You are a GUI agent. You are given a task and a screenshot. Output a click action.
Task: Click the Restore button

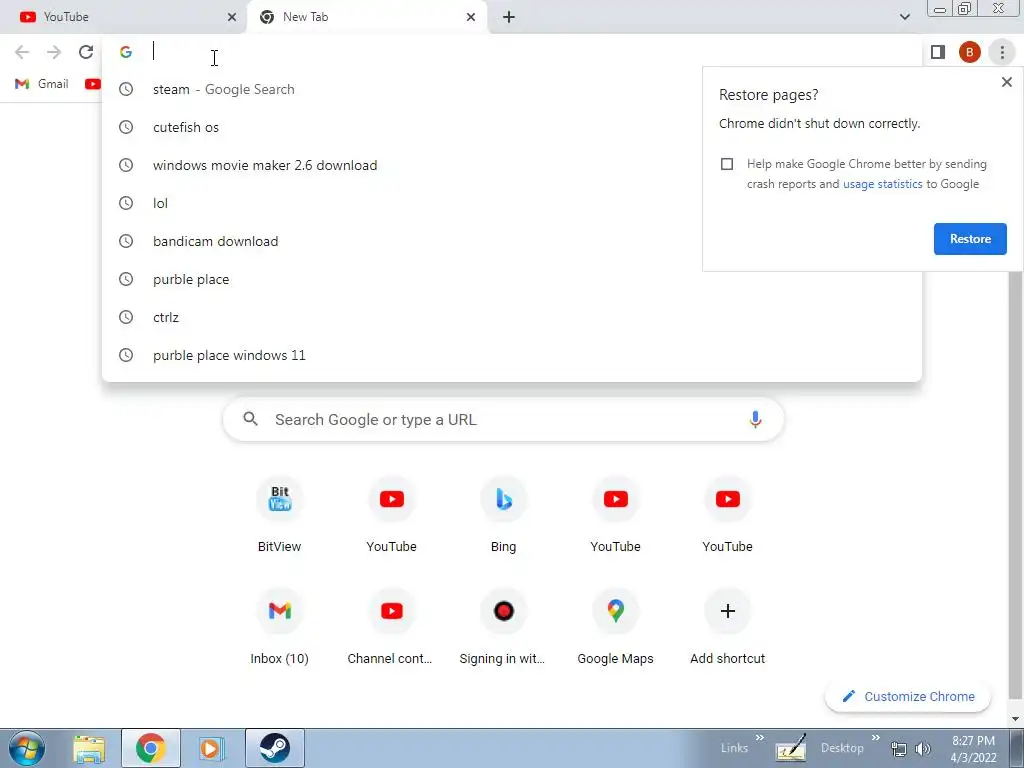(x=970, y=239)
